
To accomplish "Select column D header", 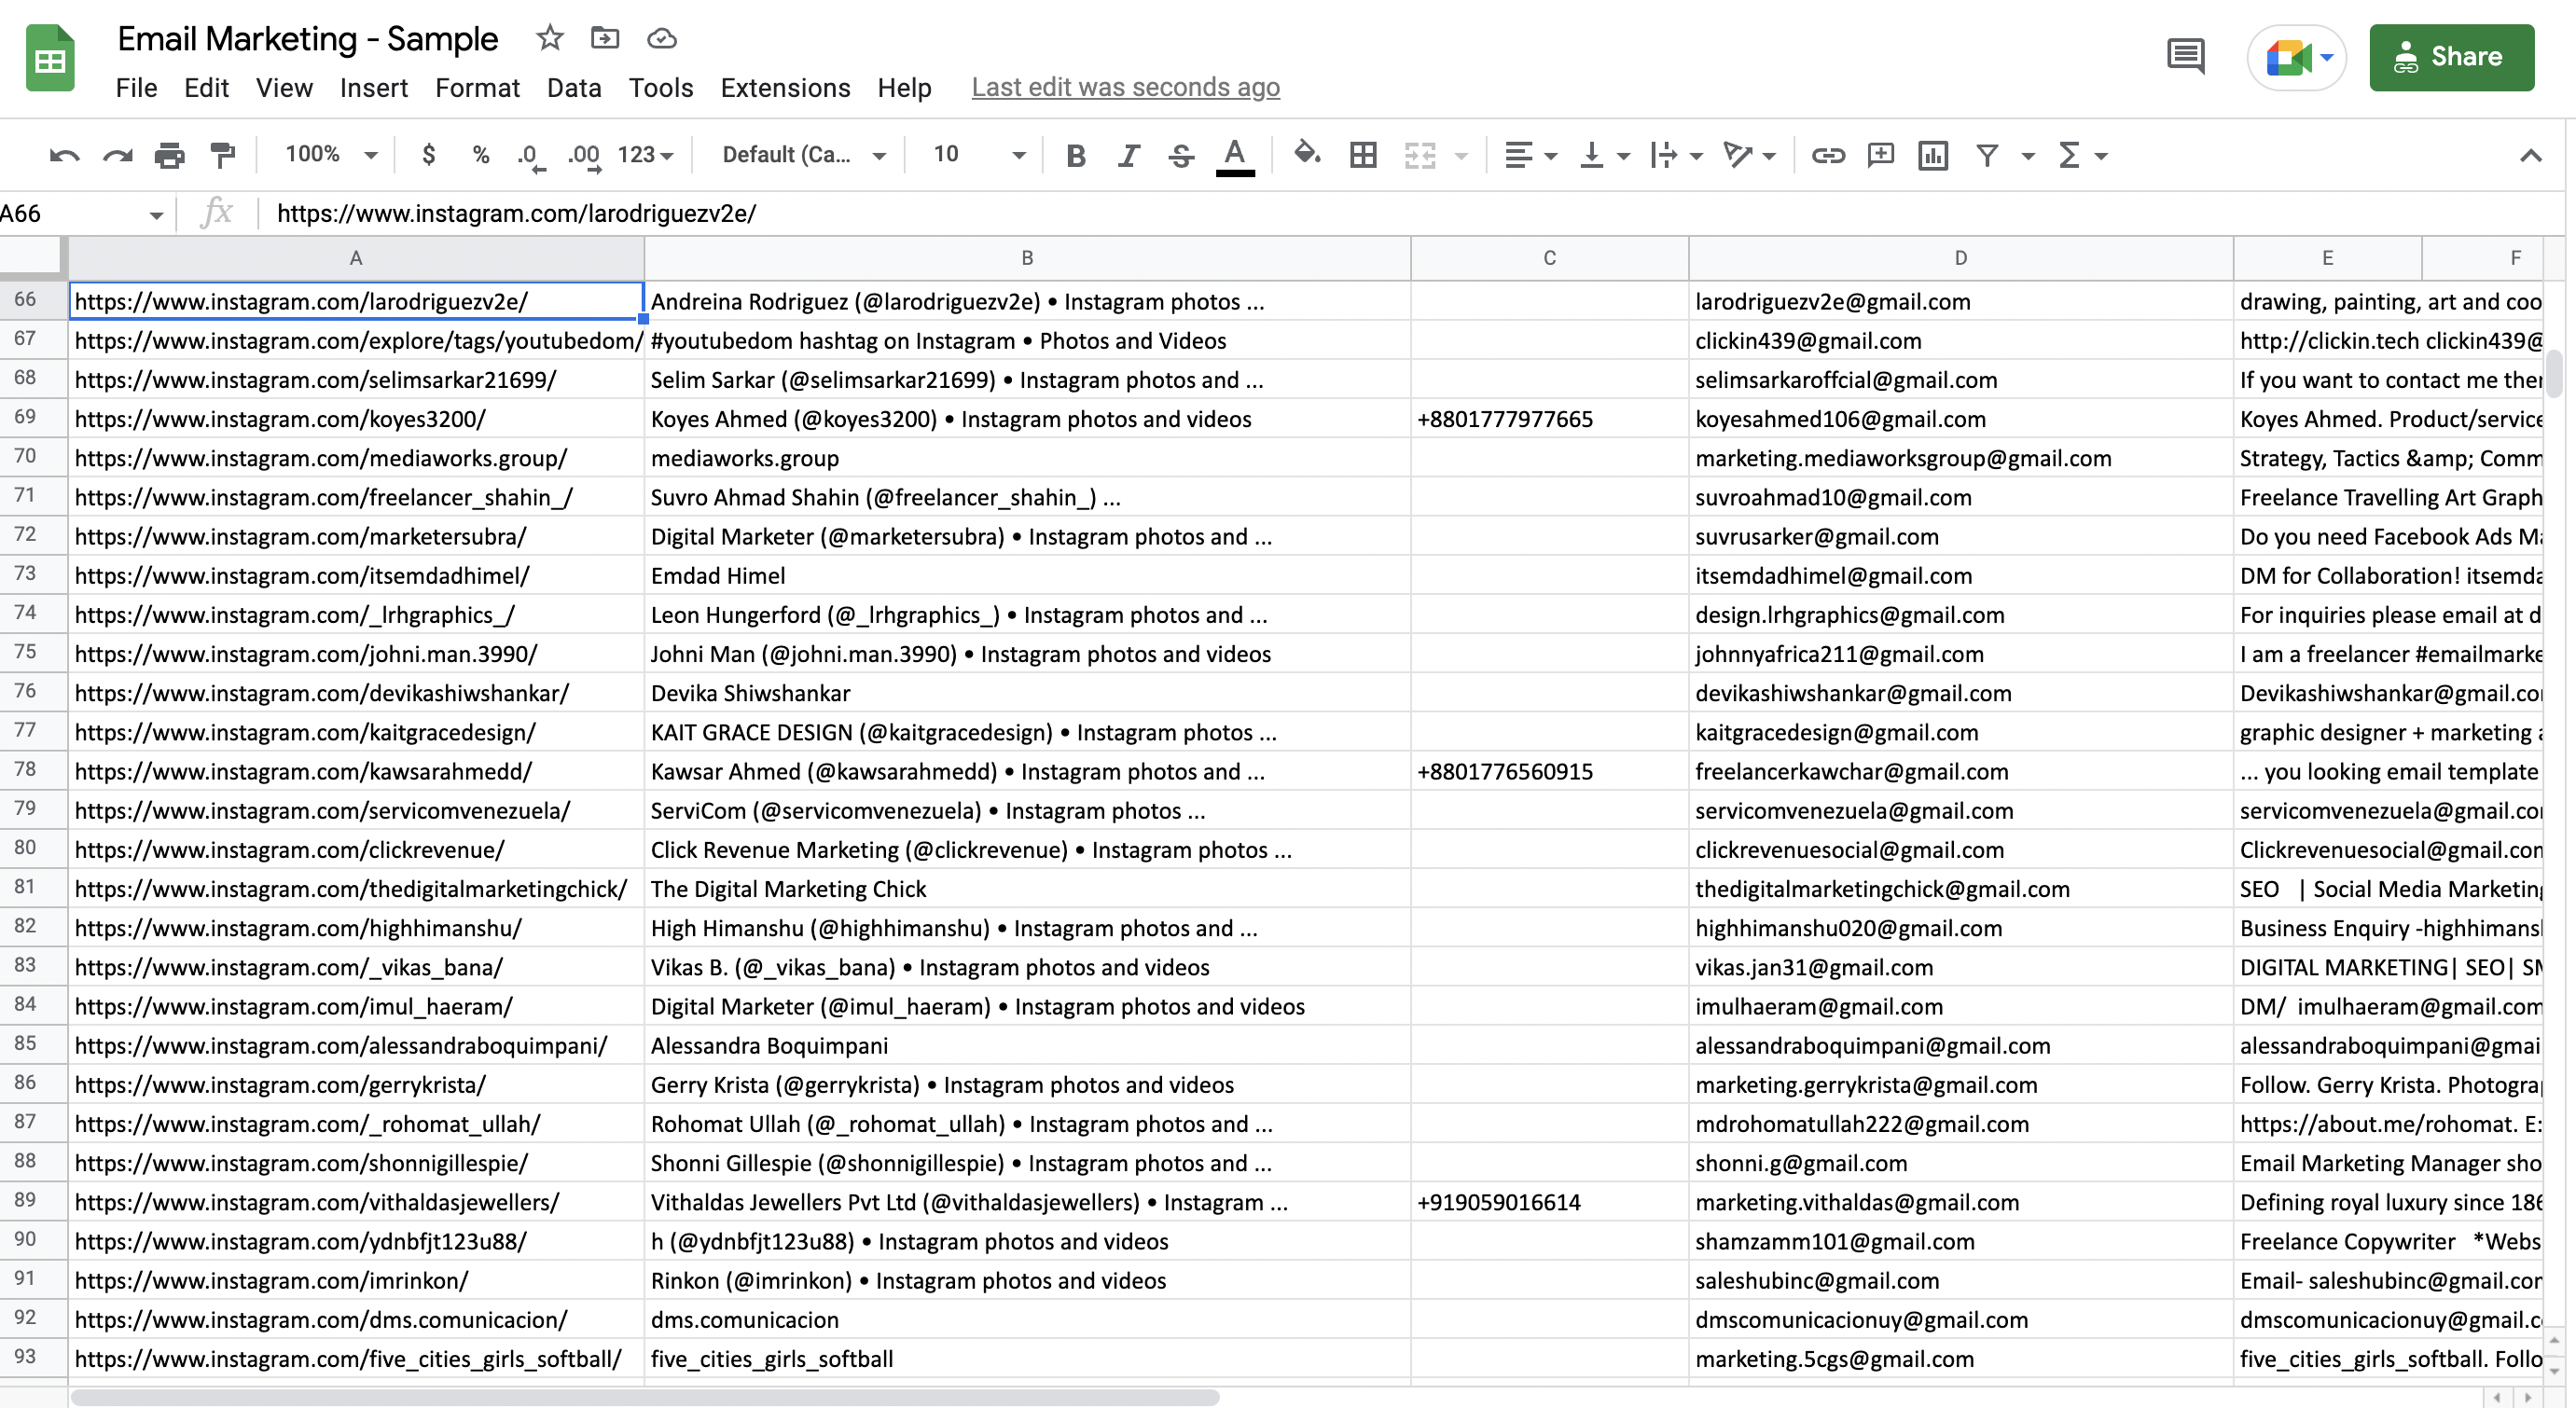I will [1960, 258].
